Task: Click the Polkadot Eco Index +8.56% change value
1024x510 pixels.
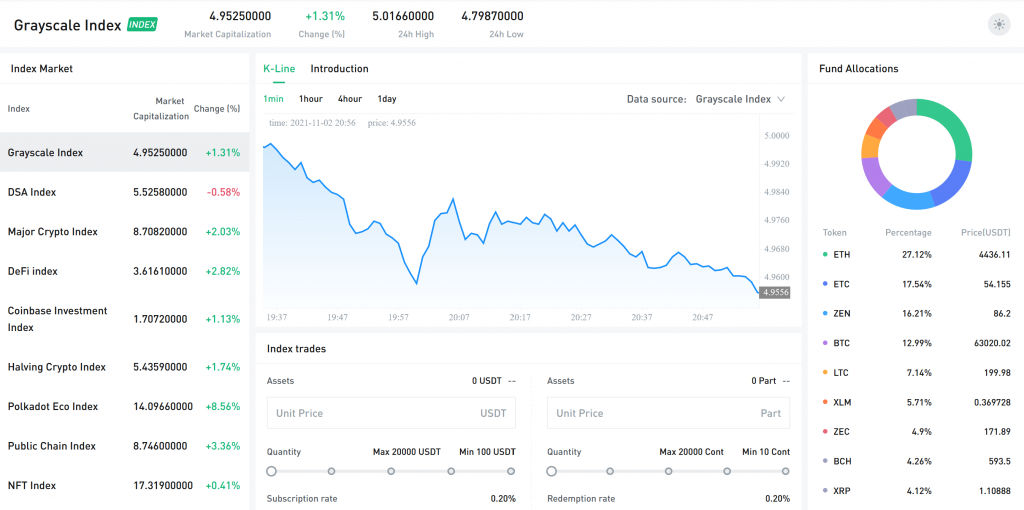Action: 223,407
